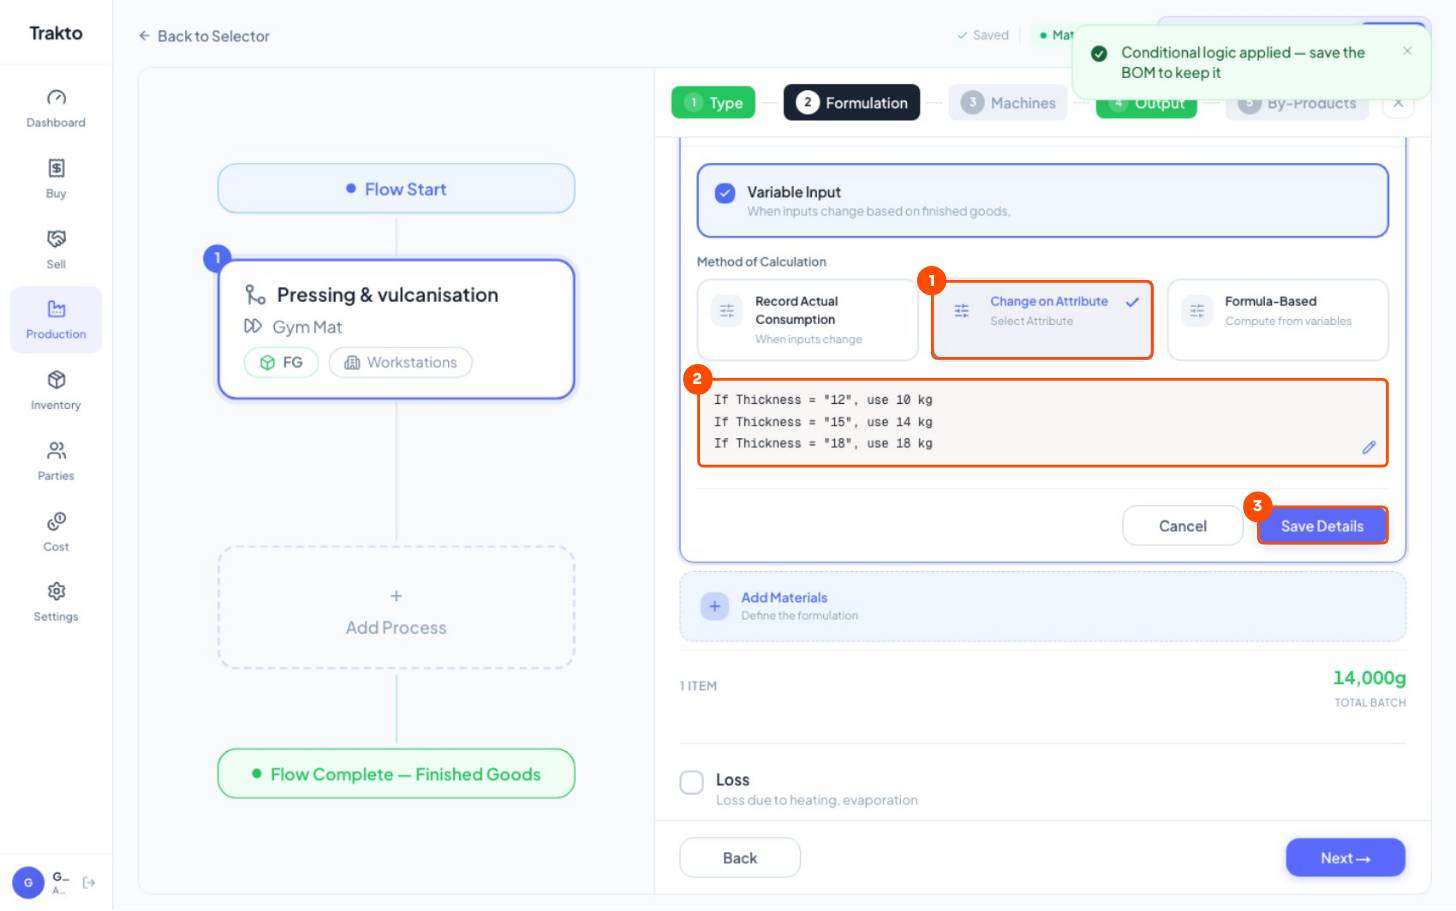This screenshot has width=1456, height=911.
Task: Click the Workstations chip on process card
Action: pyautogui.click(x=401, y=363)
